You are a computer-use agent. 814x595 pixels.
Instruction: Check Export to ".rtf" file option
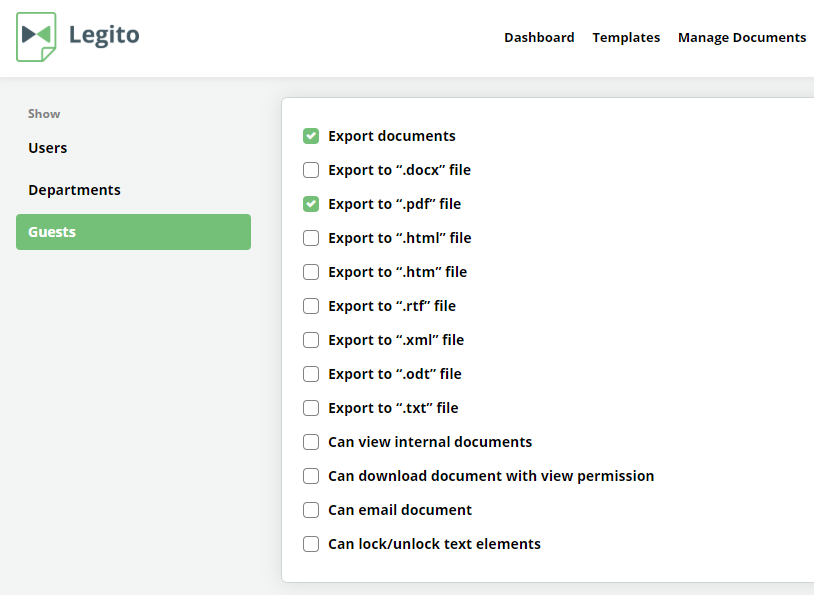point(311,306)
